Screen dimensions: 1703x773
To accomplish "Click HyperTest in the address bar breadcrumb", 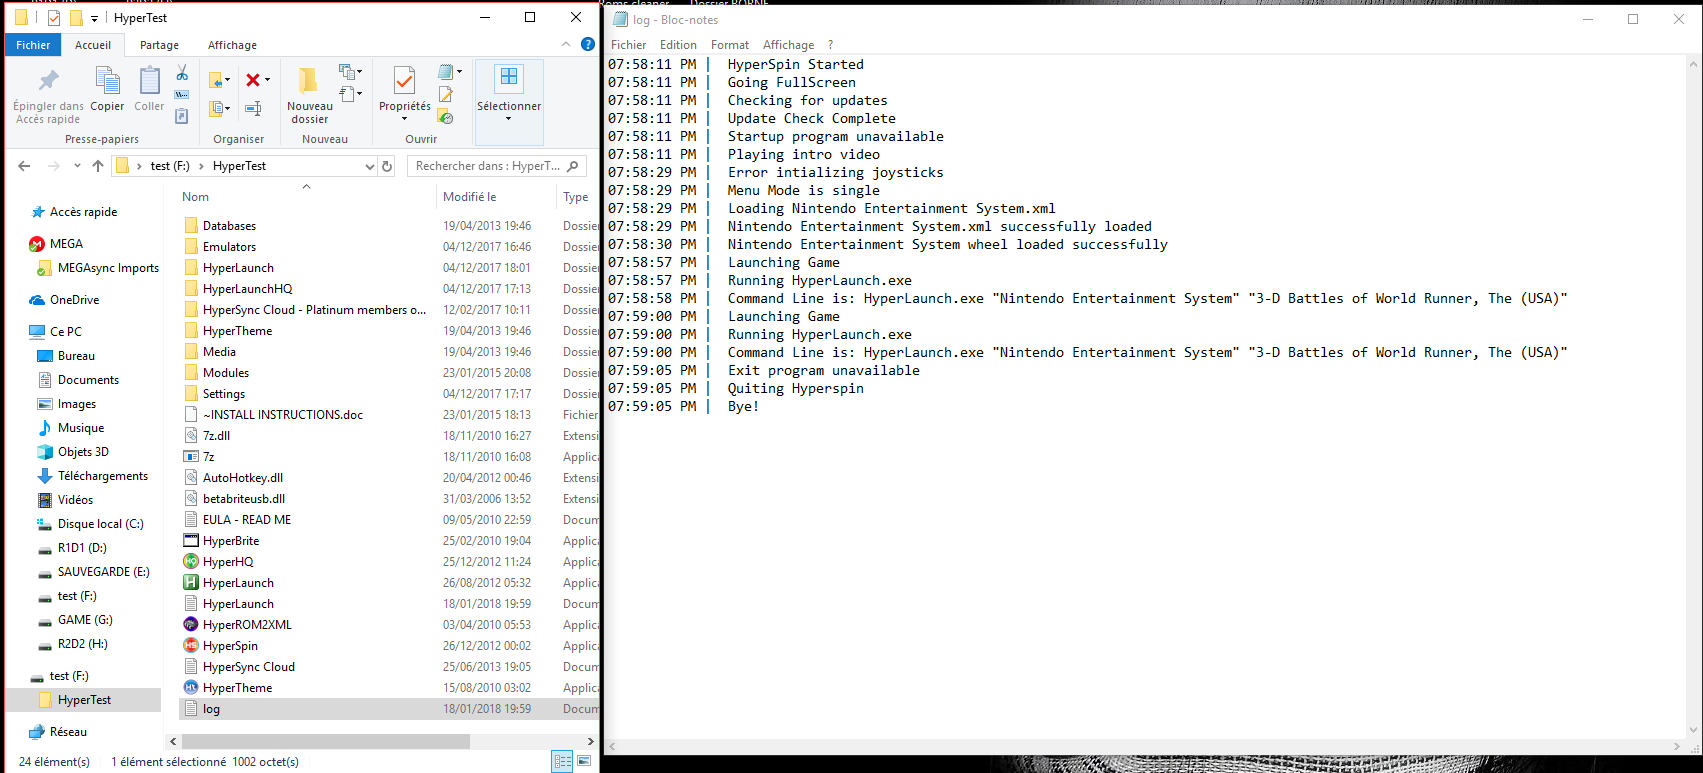I will (x=239, y=166).
